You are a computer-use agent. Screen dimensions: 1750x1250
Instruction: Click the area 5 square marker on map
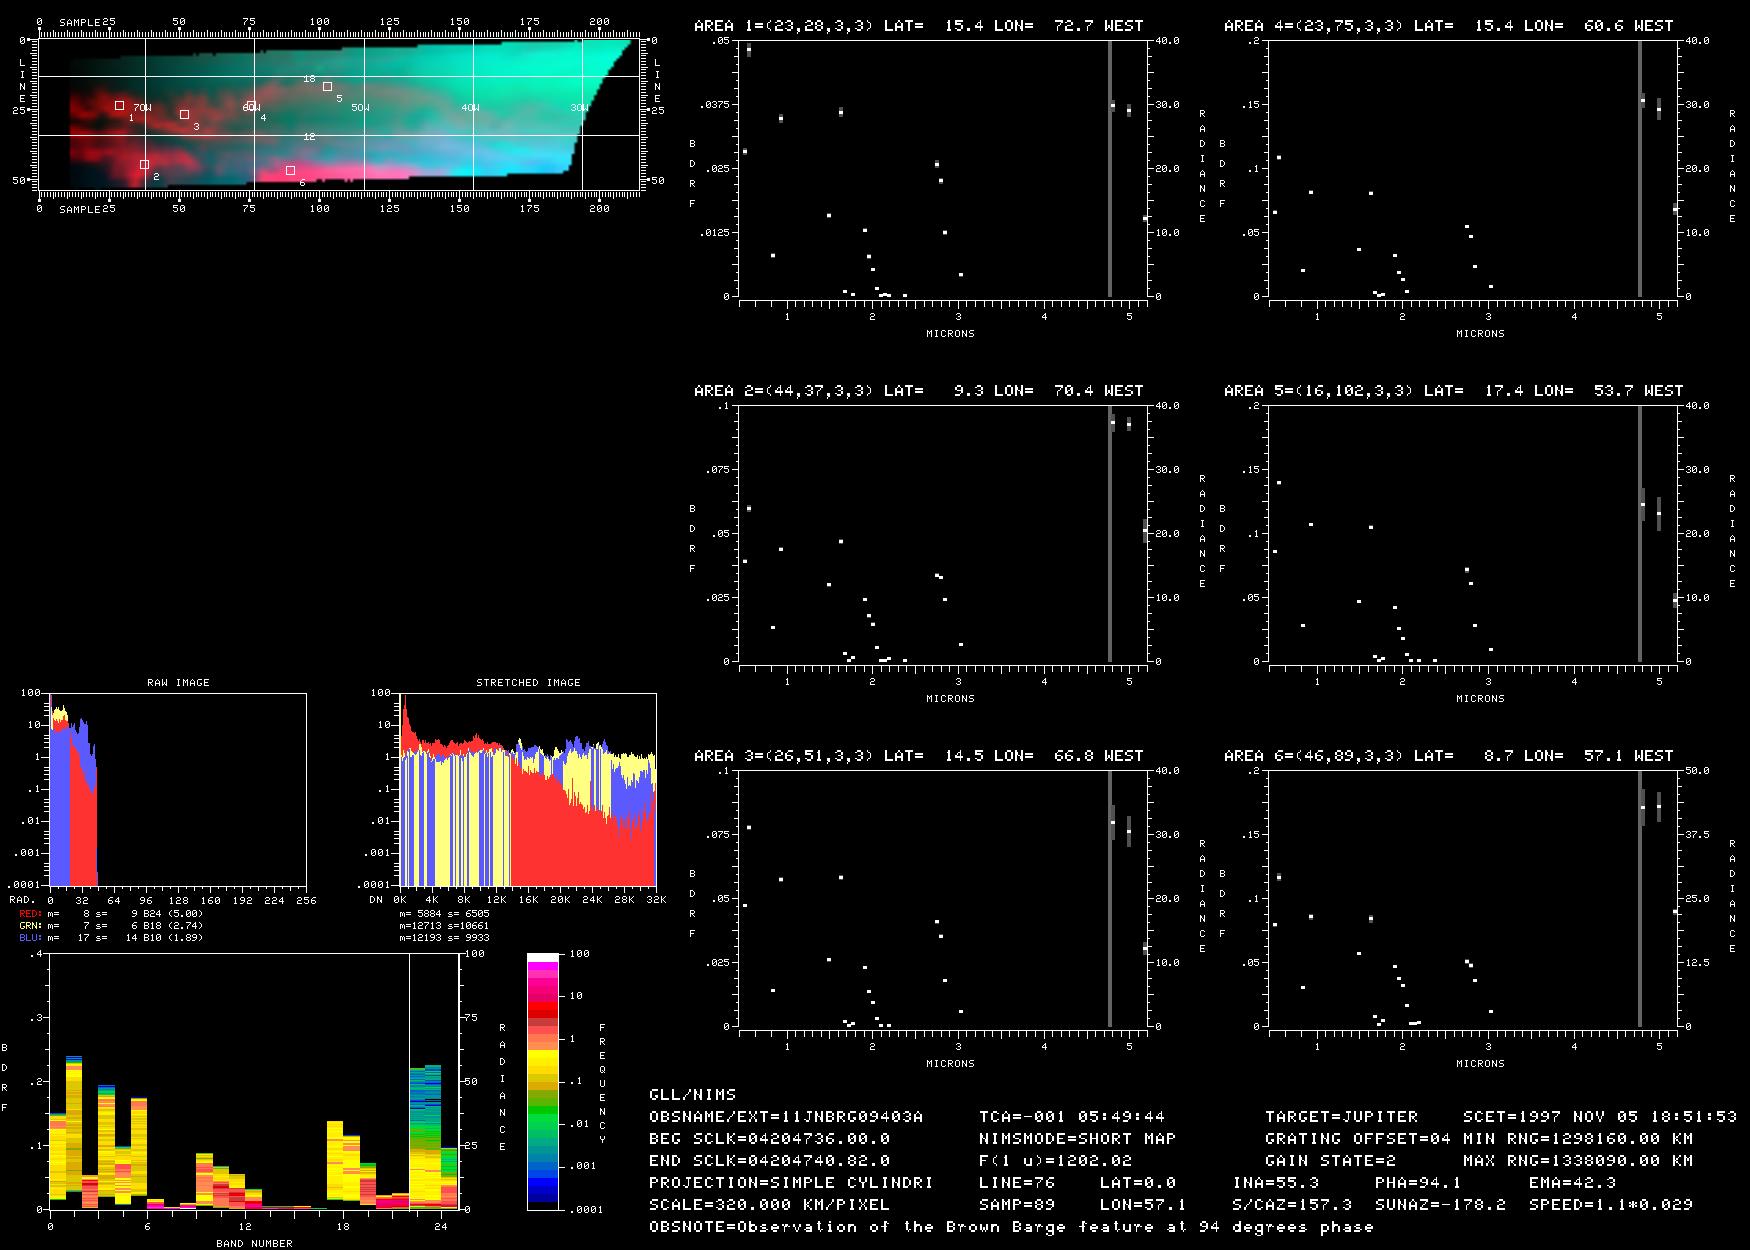click(x=327, y=86)
